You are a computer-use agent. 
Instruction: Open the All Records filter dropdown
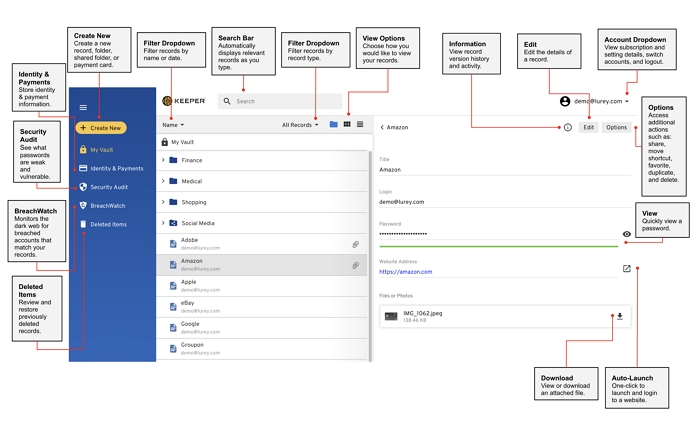tap(300, 125)
